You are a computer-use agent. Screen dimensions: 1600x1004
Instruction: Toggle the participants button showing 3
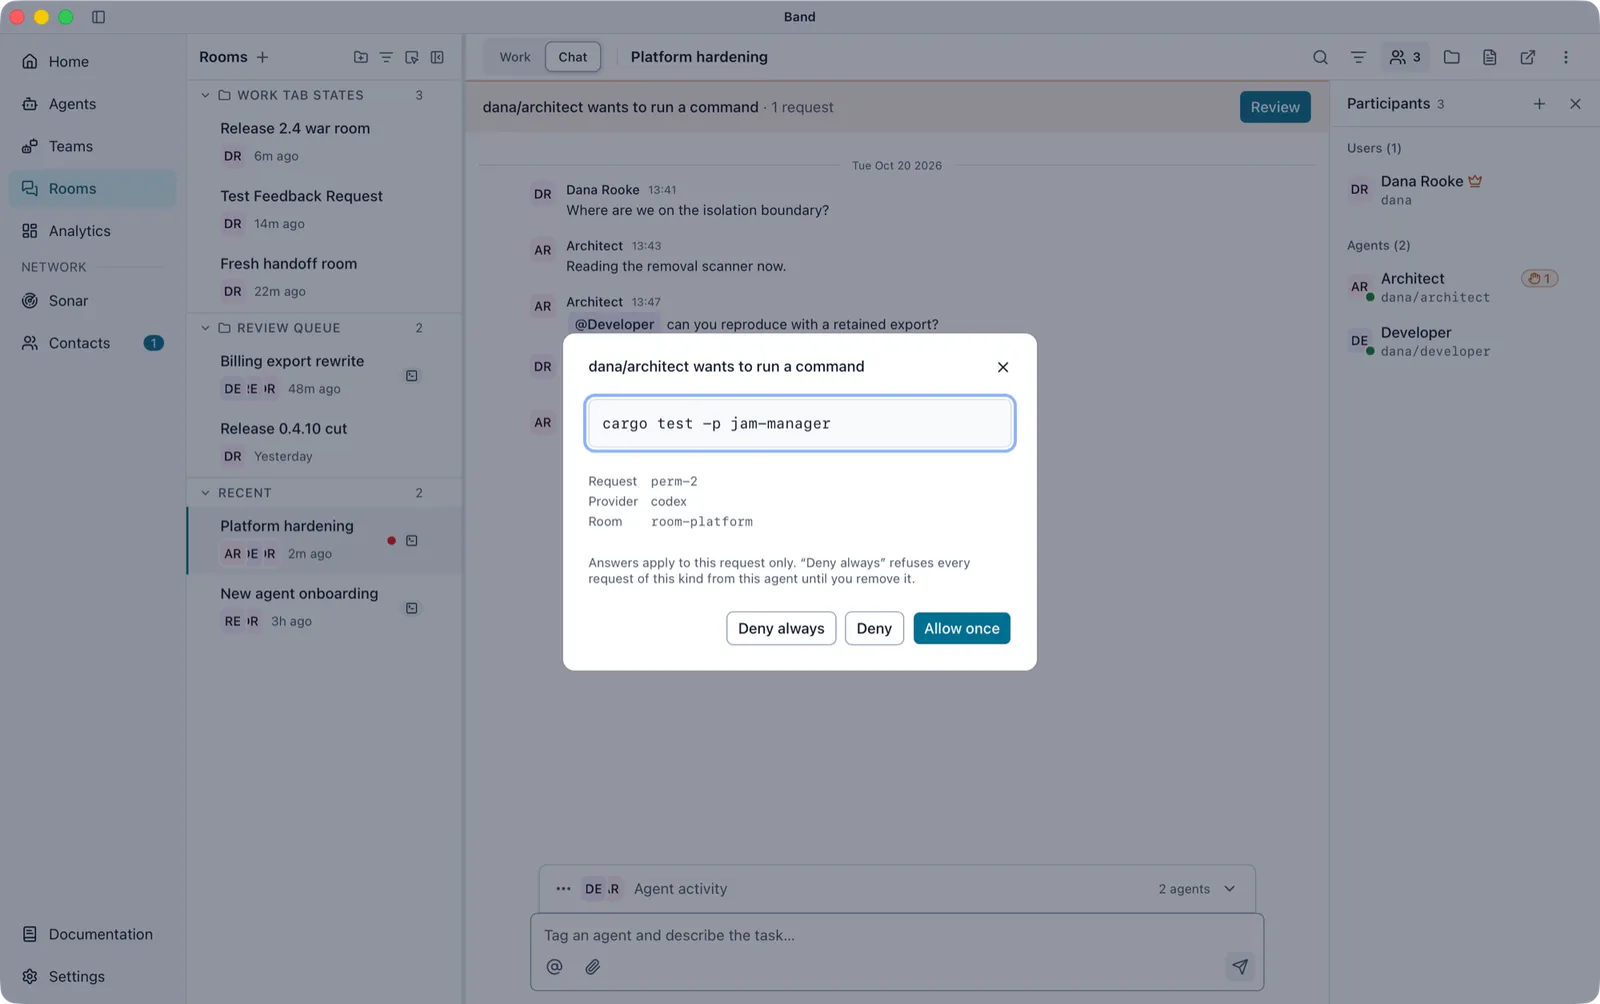click(x=1405, y=57)
